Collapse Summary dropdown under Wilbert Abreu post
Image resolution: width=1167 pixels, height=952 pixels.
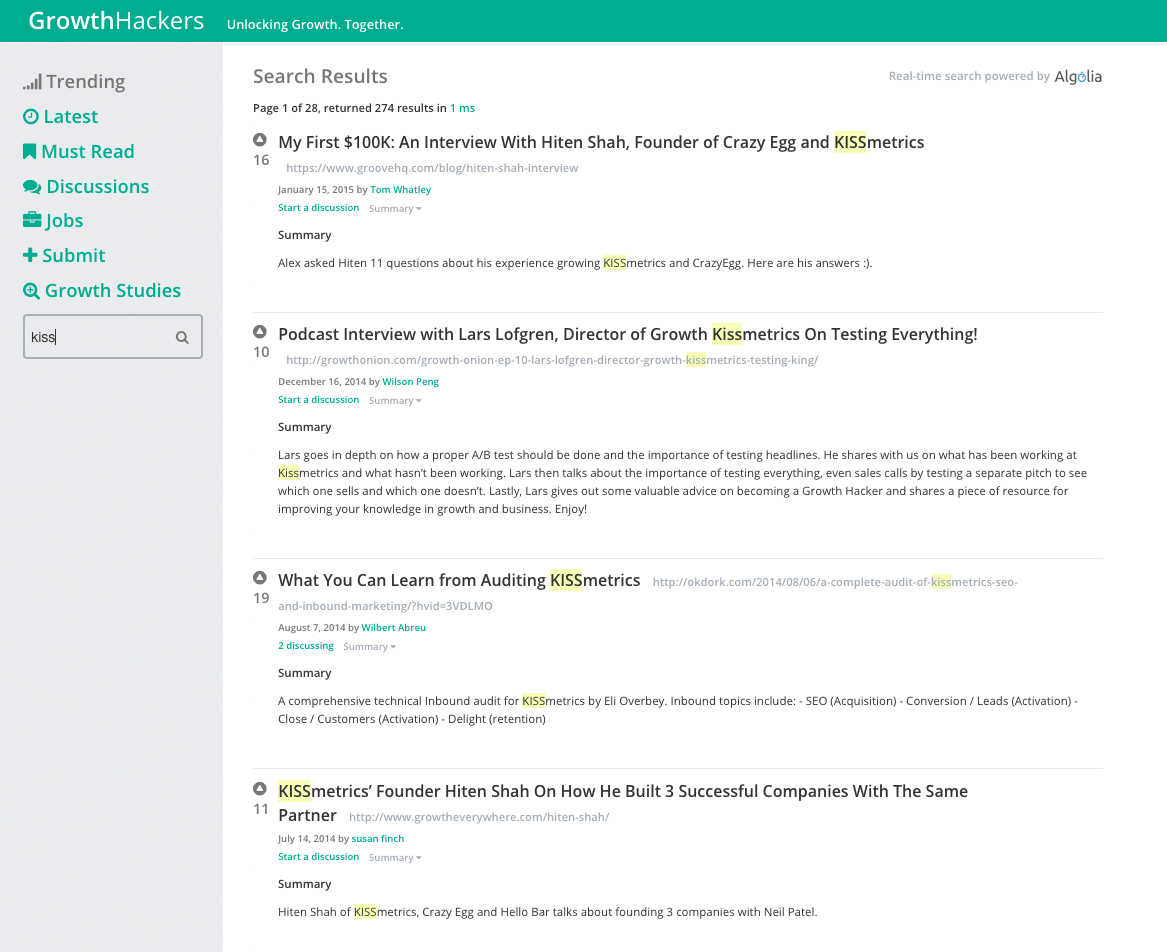[x=370, y=646]
